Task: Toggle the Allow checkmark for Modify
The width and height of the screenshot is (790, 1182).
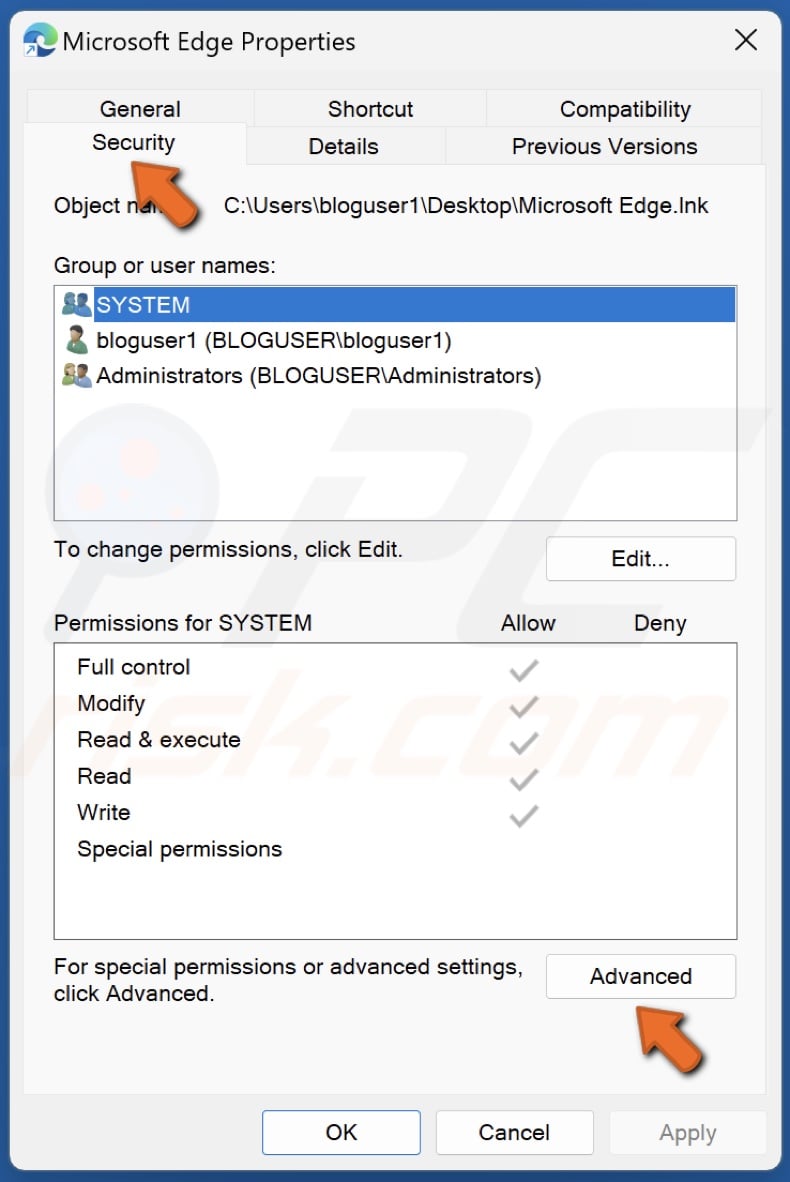Action: (x=522, y=705)
